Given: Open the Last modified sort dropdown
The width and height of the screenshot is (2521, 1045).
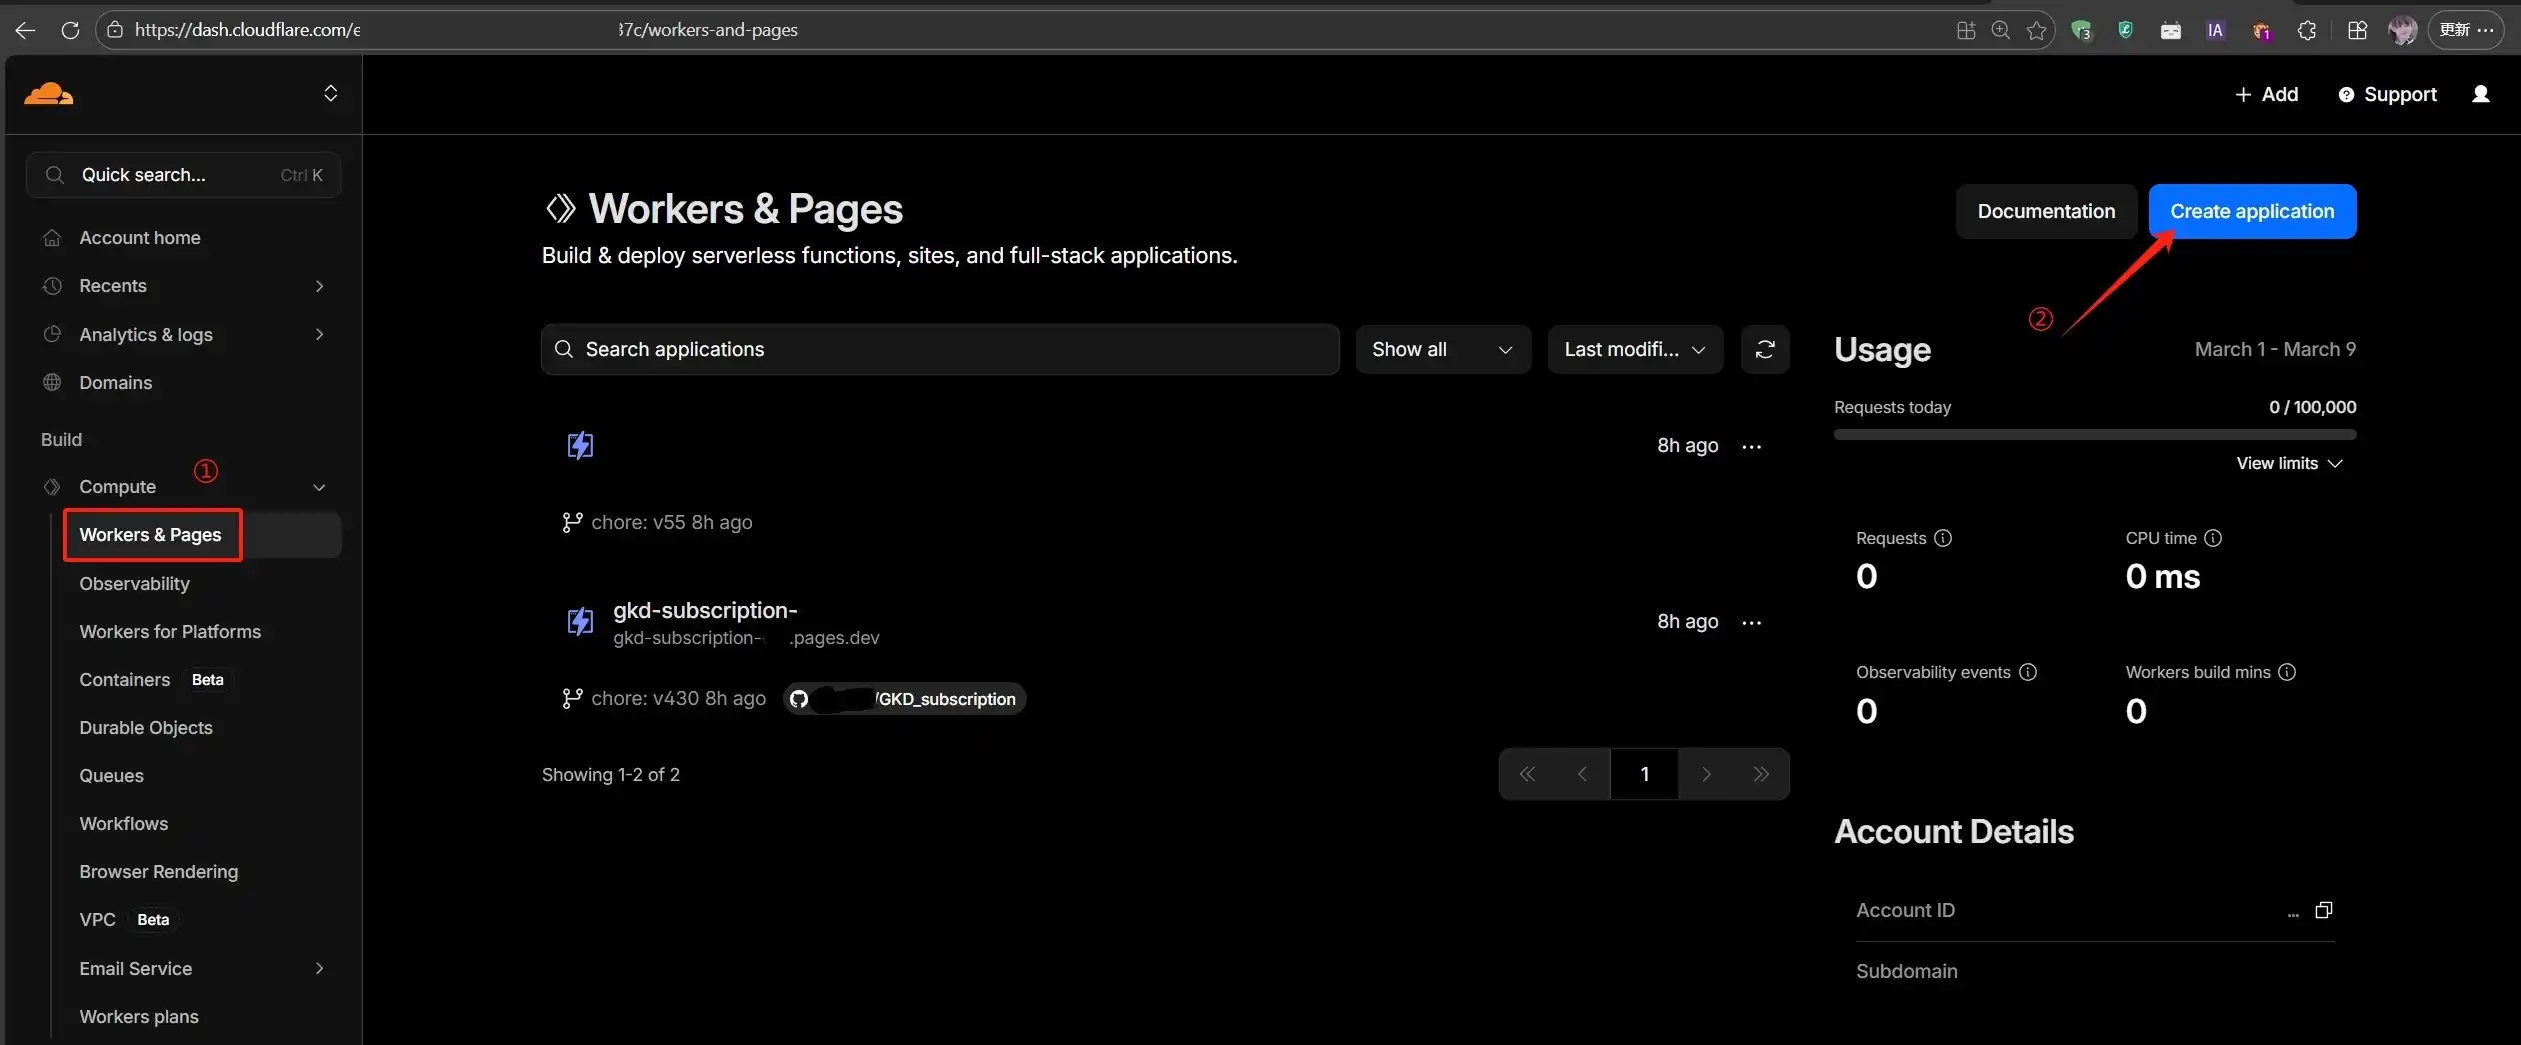Looking at the screenshot, I should tap(1635, 349).
